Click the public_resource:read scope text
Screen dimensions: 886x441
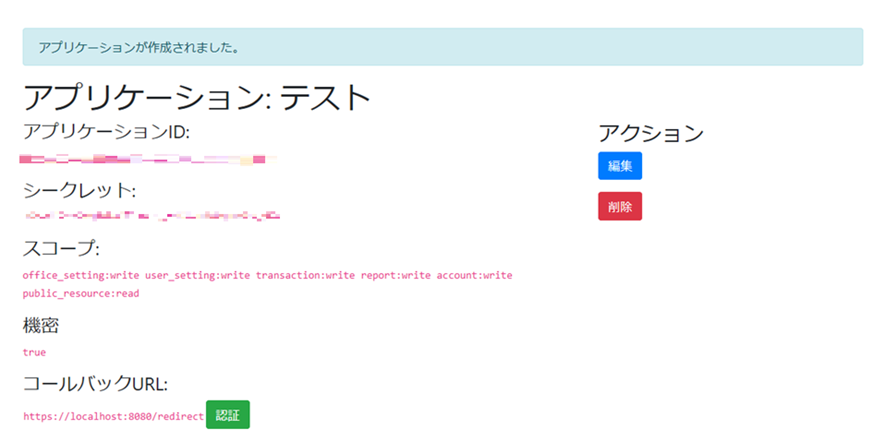(80, 294)
